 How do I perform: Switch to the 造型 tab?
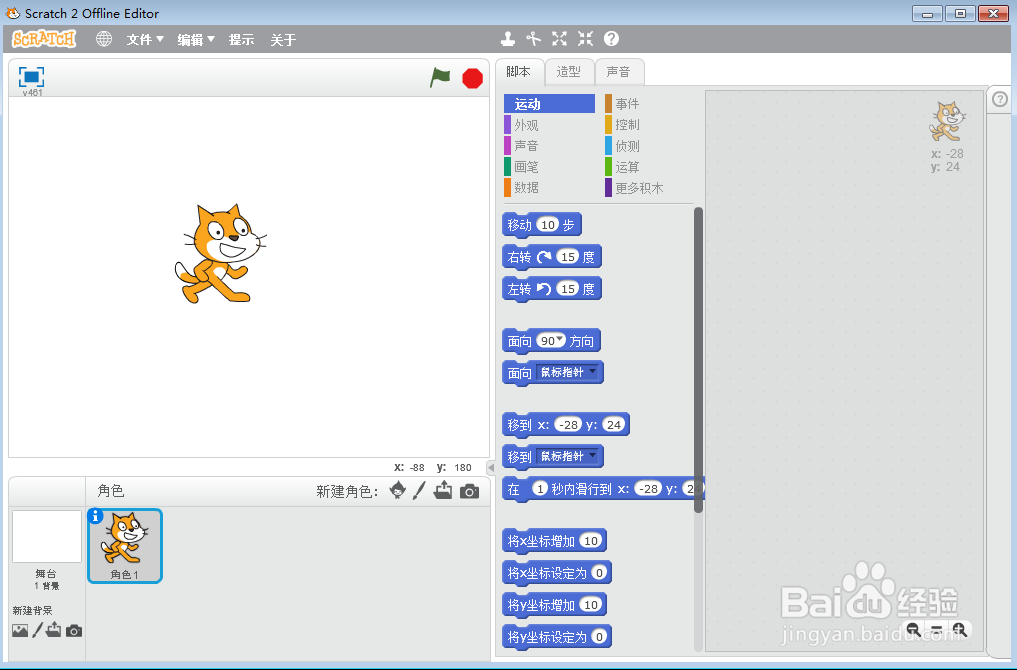568,71
